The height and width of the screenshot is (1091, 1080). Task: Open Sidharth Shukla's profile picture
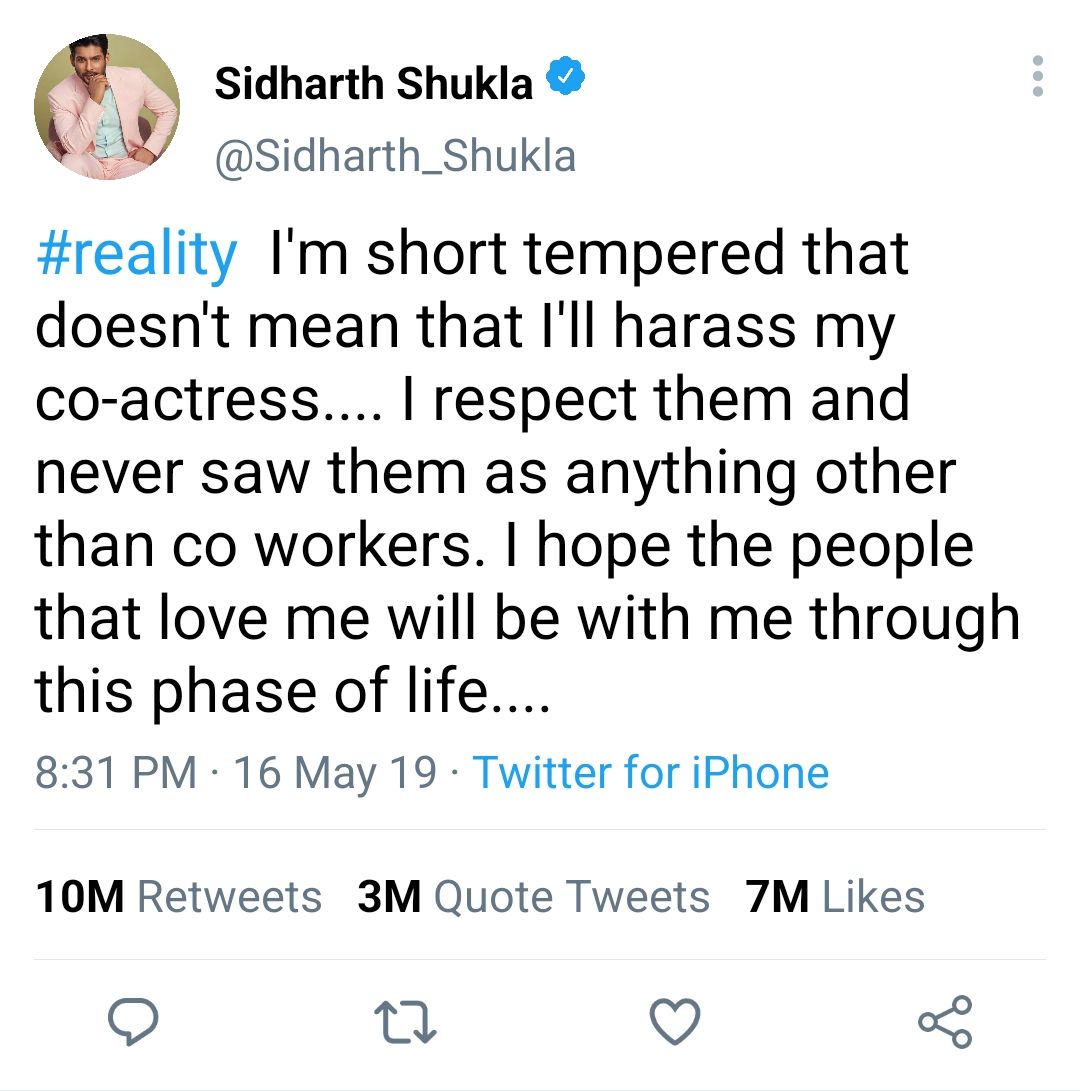click(106, 106)
